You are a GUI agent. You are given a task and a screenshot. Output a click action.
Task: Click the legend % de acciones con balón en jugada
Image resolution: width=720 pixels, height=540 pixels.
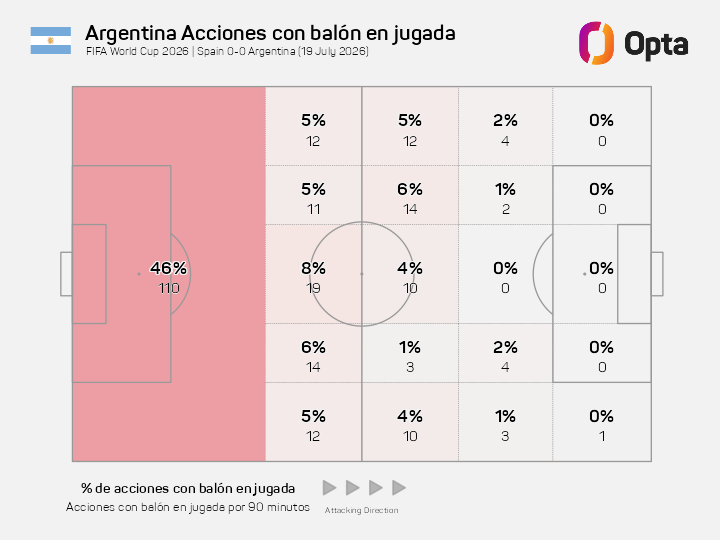click(x=188, y=488)
